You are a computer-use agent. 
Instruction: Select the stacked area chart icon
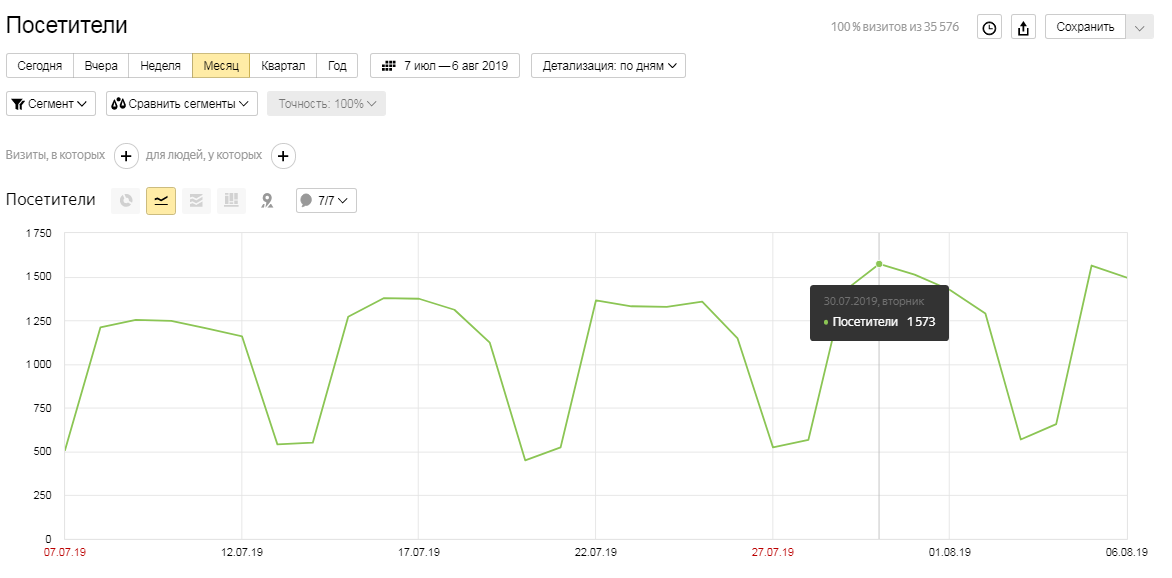pyautogui.click(x=196, y=200)
